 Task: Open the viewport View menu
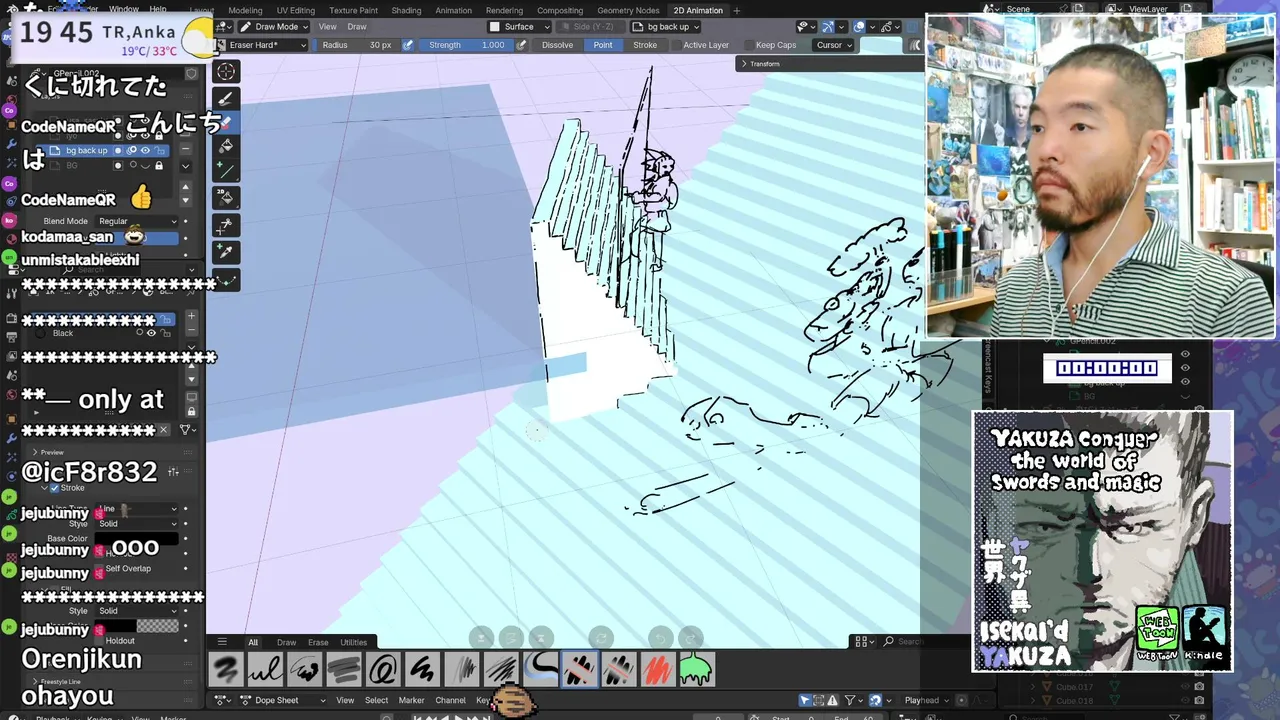327,27
